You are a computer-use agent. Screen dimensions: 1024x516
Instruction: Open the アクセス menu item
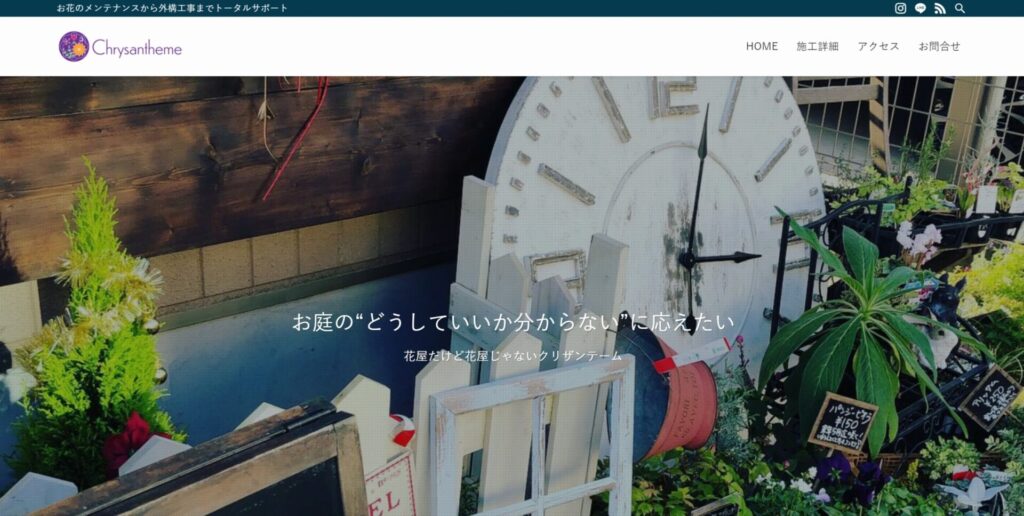[878, 46]
